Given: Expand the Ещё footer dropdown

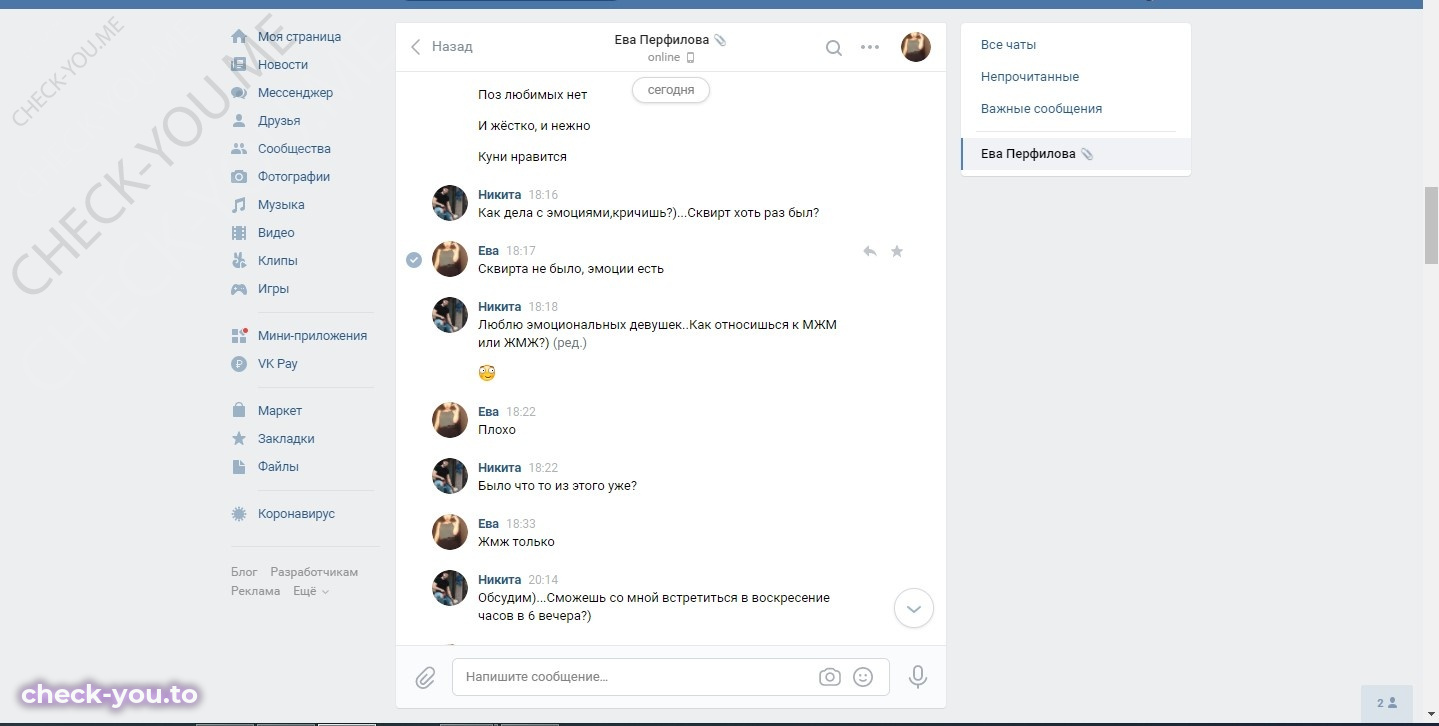Looking at the screenshot, I should [311, 591].
